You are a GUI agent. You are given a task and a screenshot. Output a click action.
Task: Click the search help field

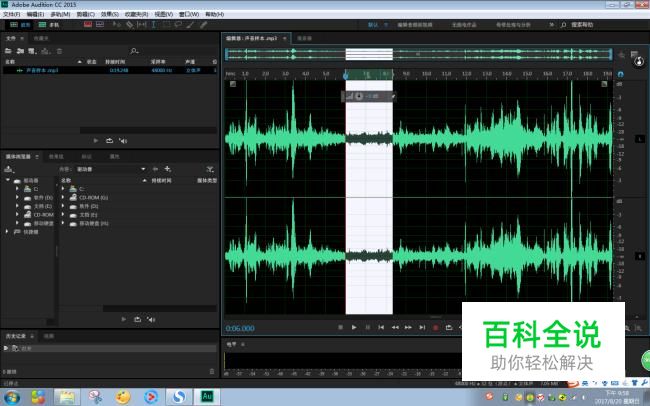[x=582, y=25]
